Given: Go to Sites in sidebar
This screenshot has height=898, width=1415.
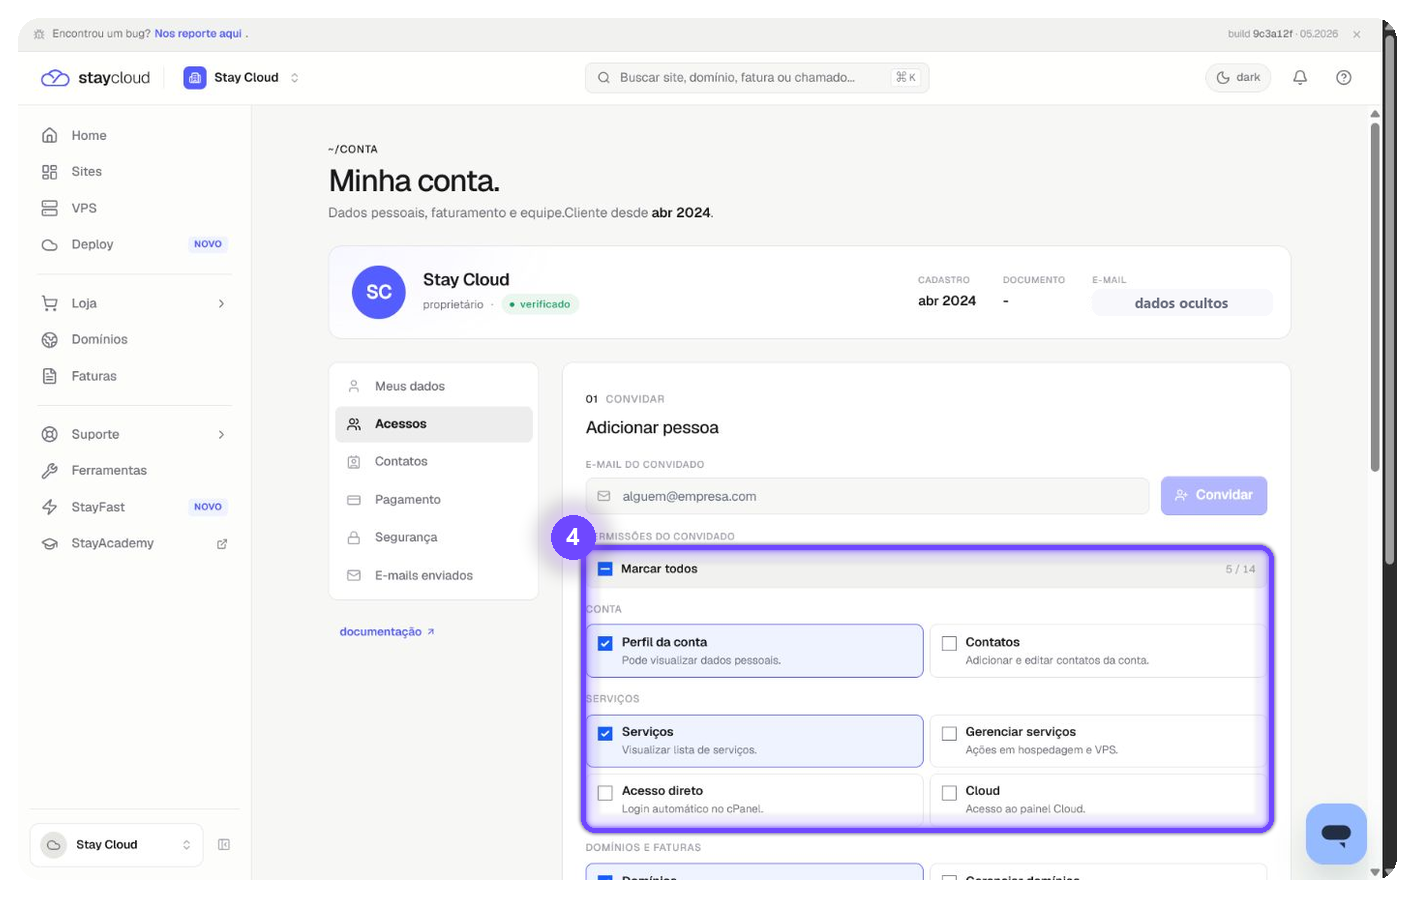Looking at the screenshot, I should (134, 172).
